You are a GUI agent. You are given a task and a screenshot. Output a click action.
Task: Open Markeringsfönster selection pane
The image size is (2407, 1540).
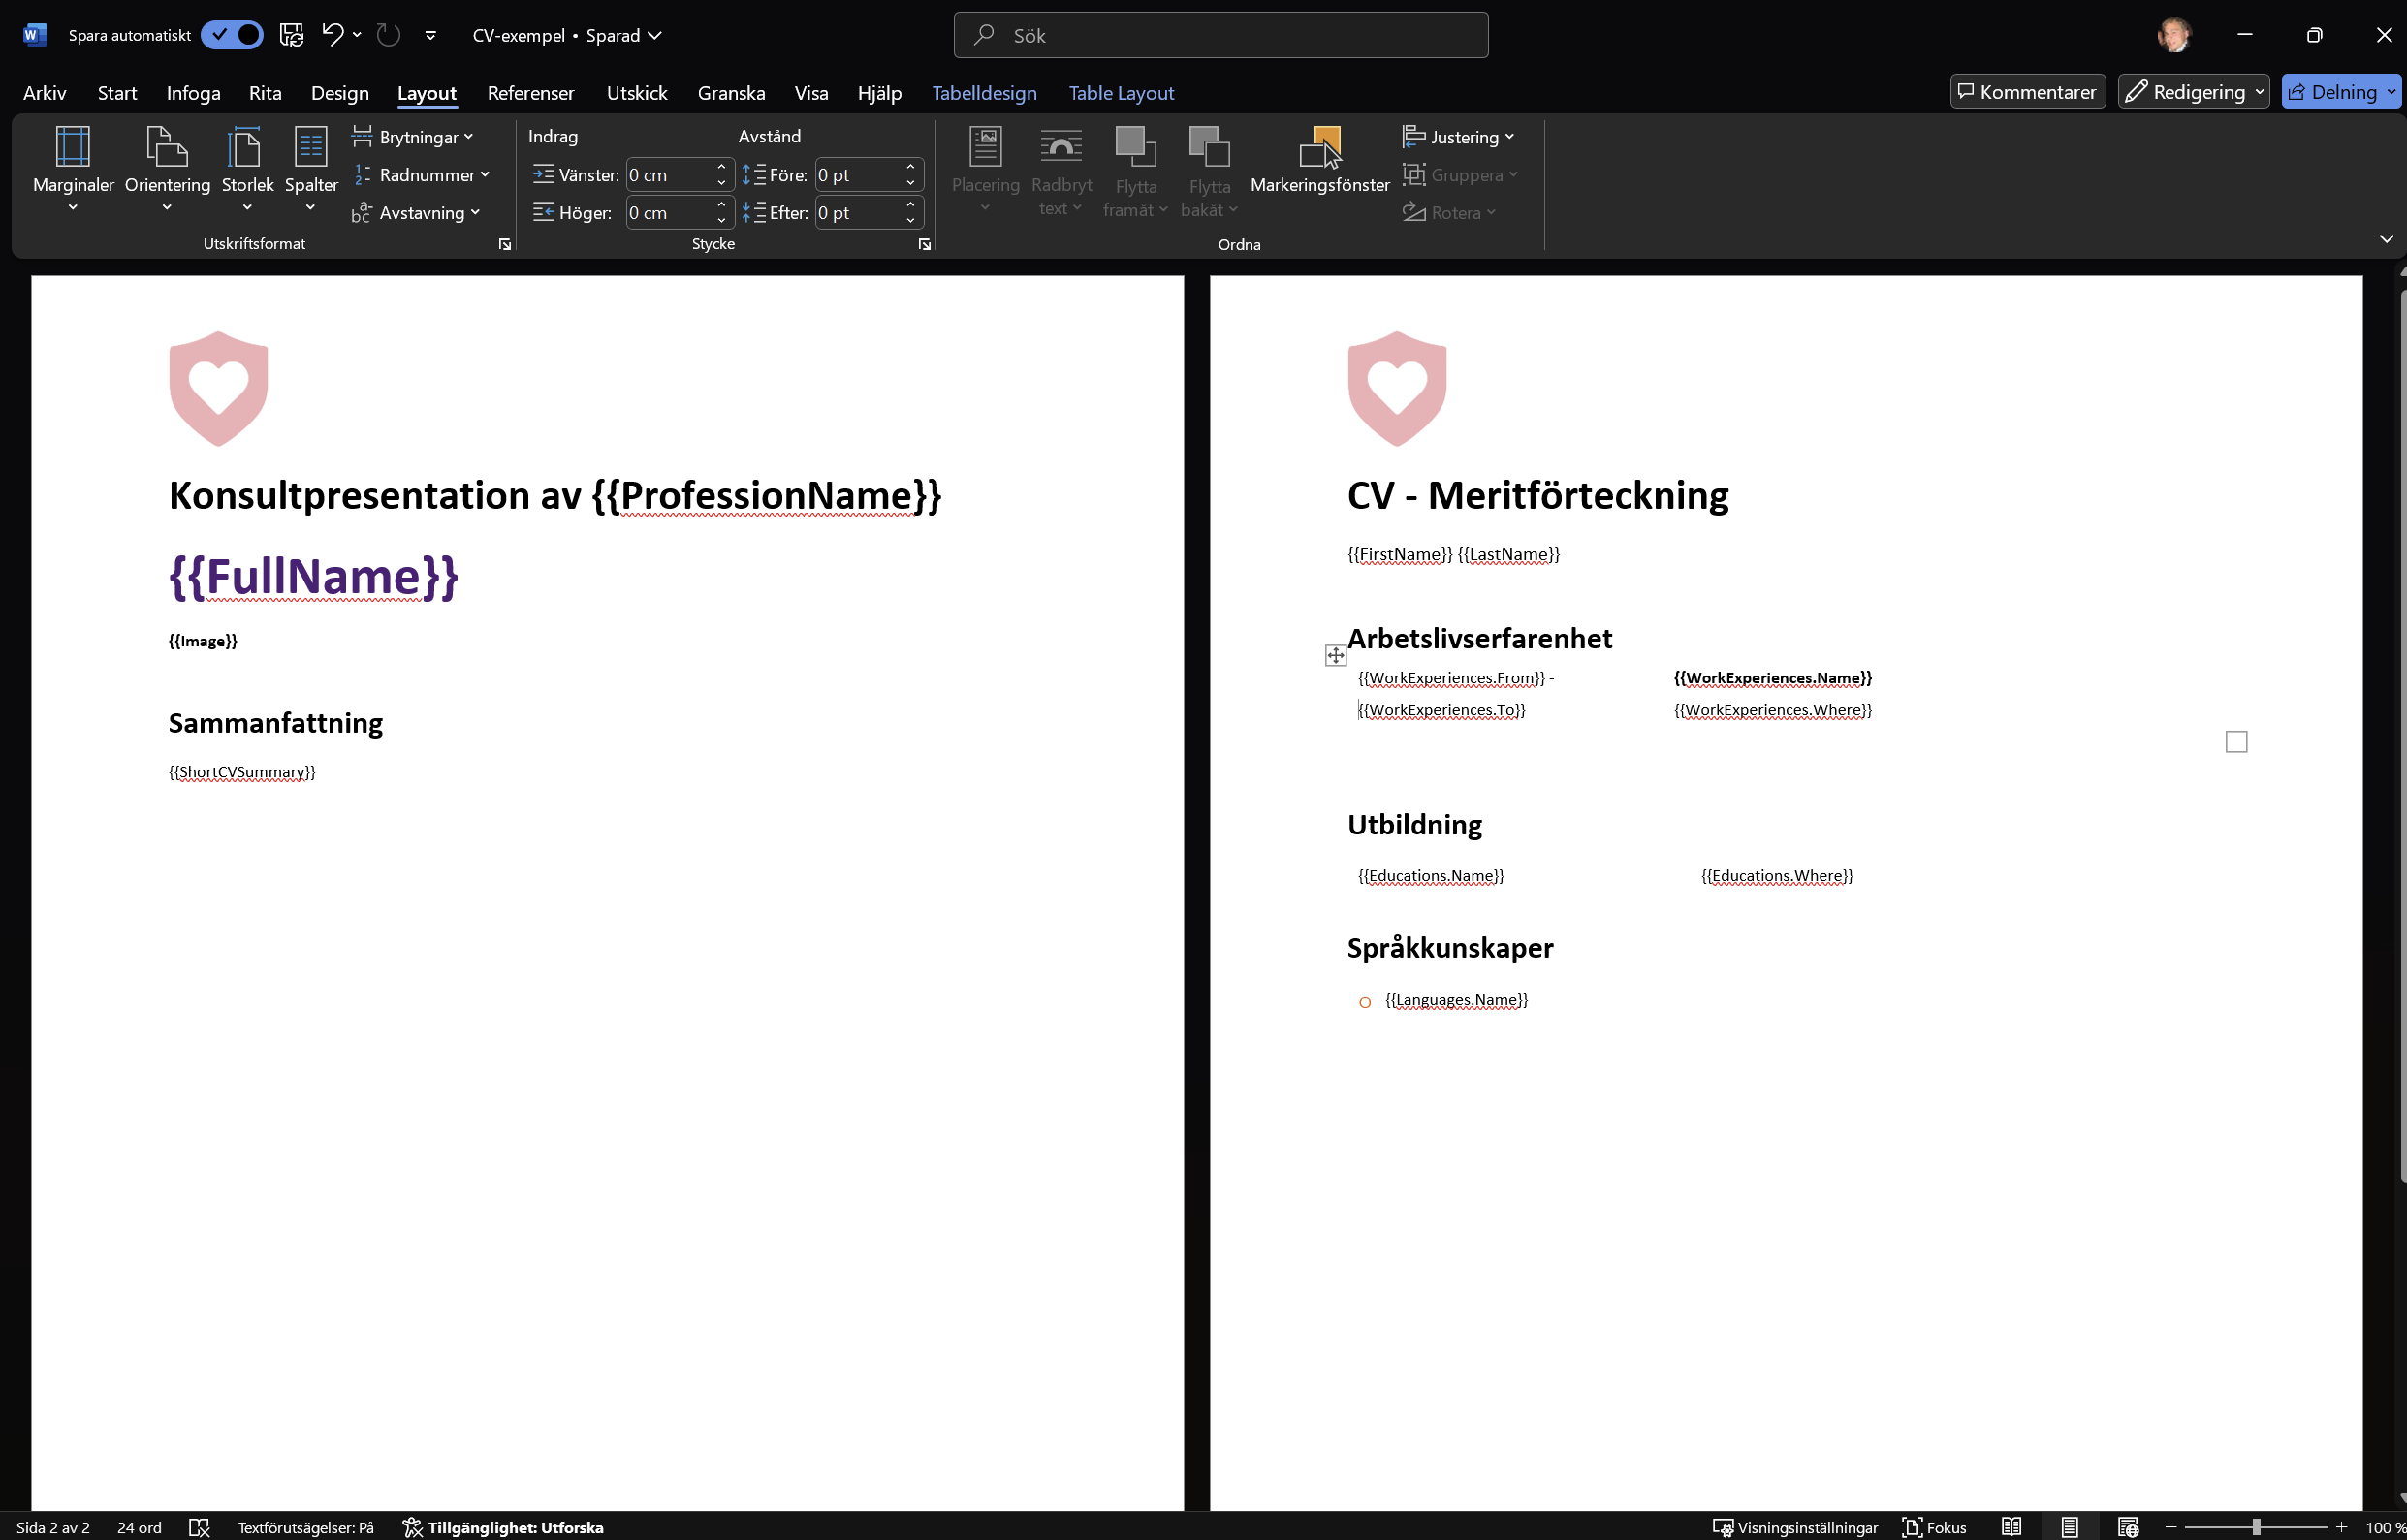[x=1319, y=160]
